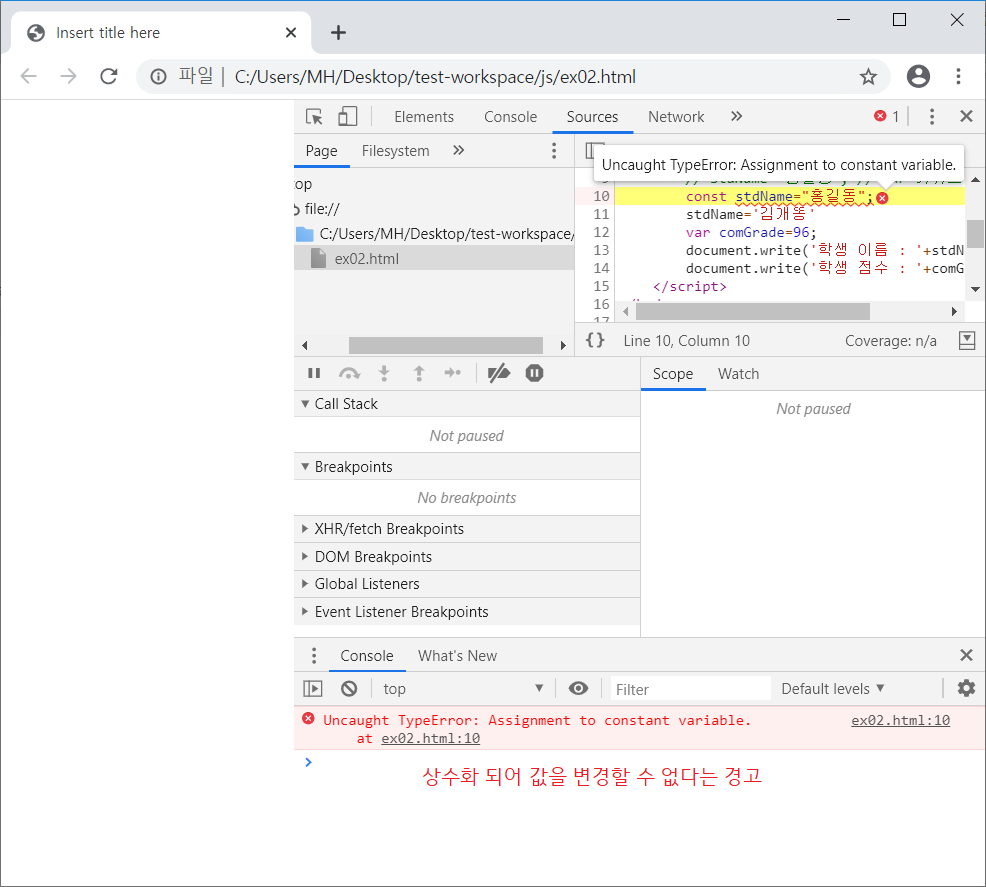Close the DevTools panel
Screen dimensions: 986x887
point(967,116)
